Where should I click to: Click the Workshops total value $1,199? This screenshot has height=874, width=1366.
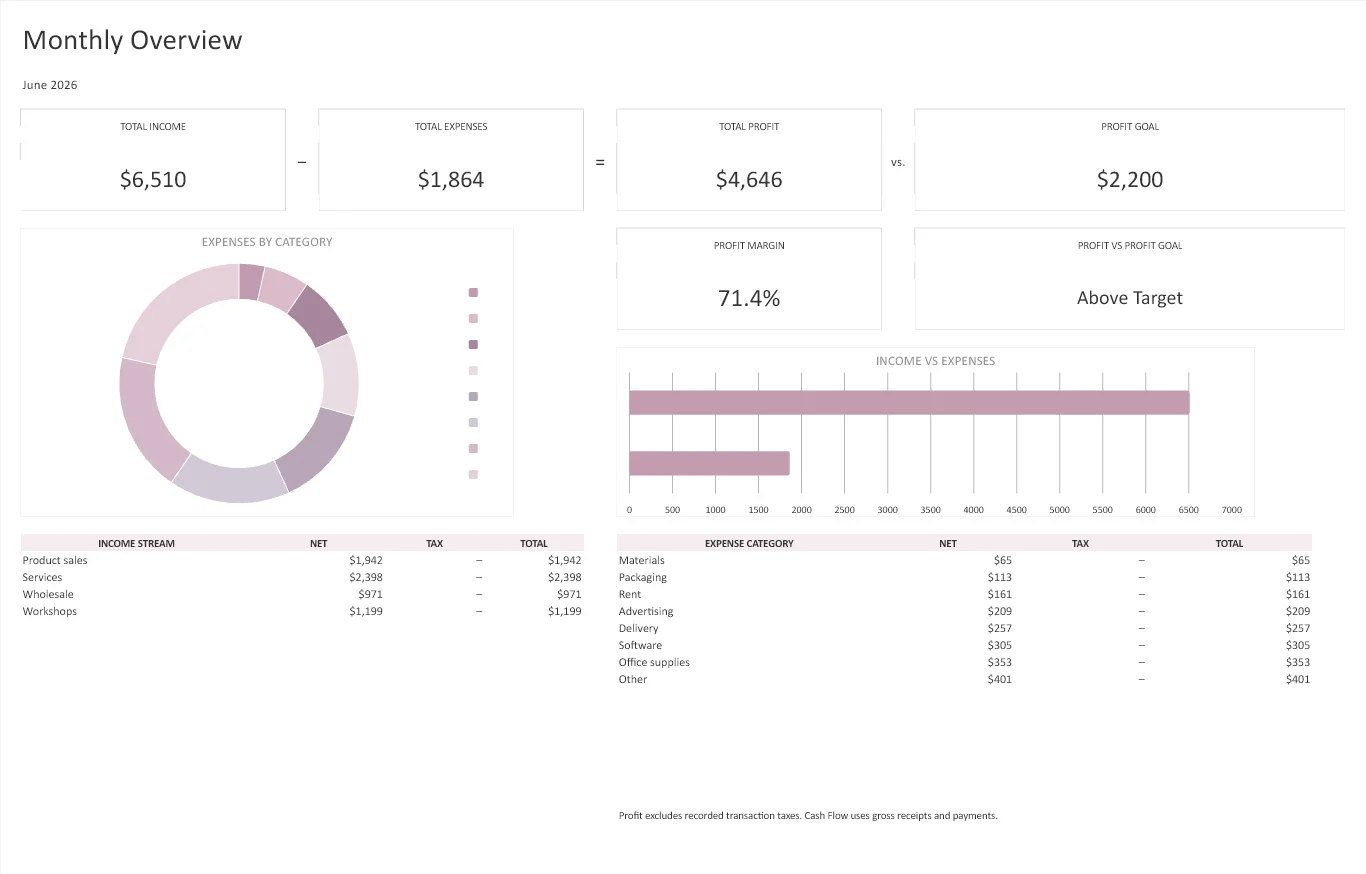(x=564, y=611)
